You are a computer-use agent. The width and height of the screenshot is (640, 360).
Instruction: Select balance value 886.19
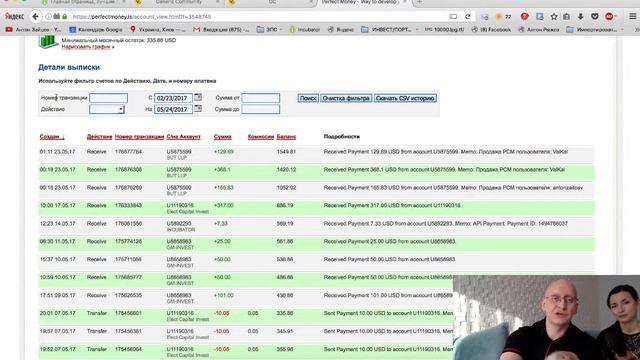[285, 205]
